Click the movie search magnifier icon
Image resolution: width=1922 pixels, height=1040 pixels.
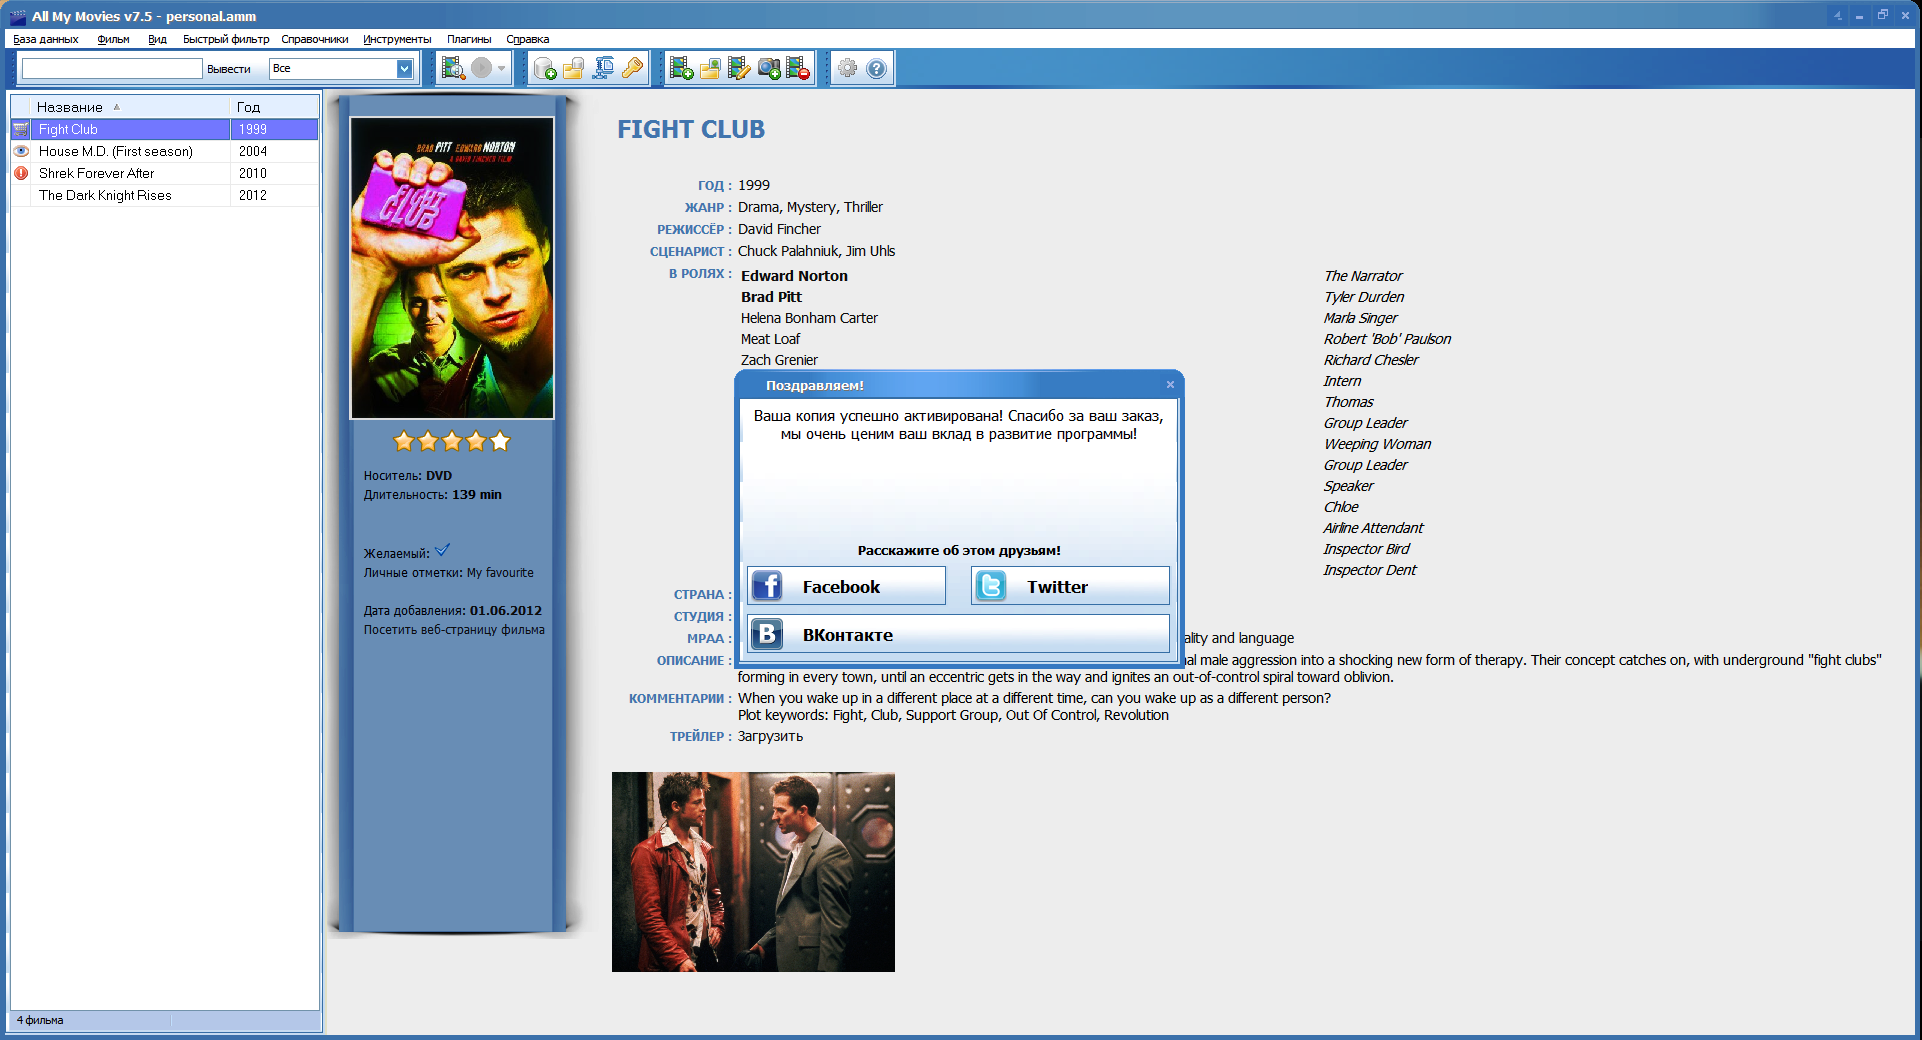453,68
